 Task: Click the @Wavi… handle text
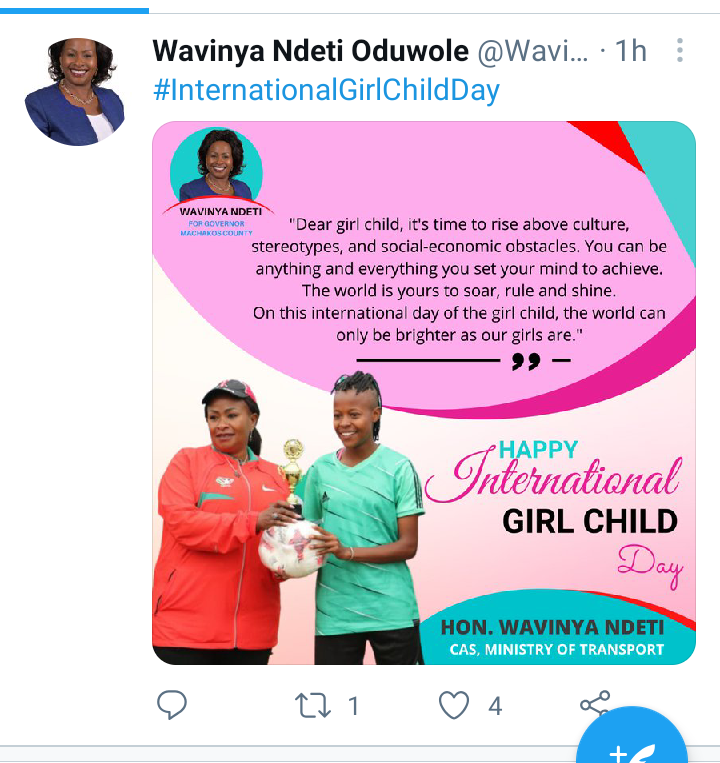coord(533,51)
